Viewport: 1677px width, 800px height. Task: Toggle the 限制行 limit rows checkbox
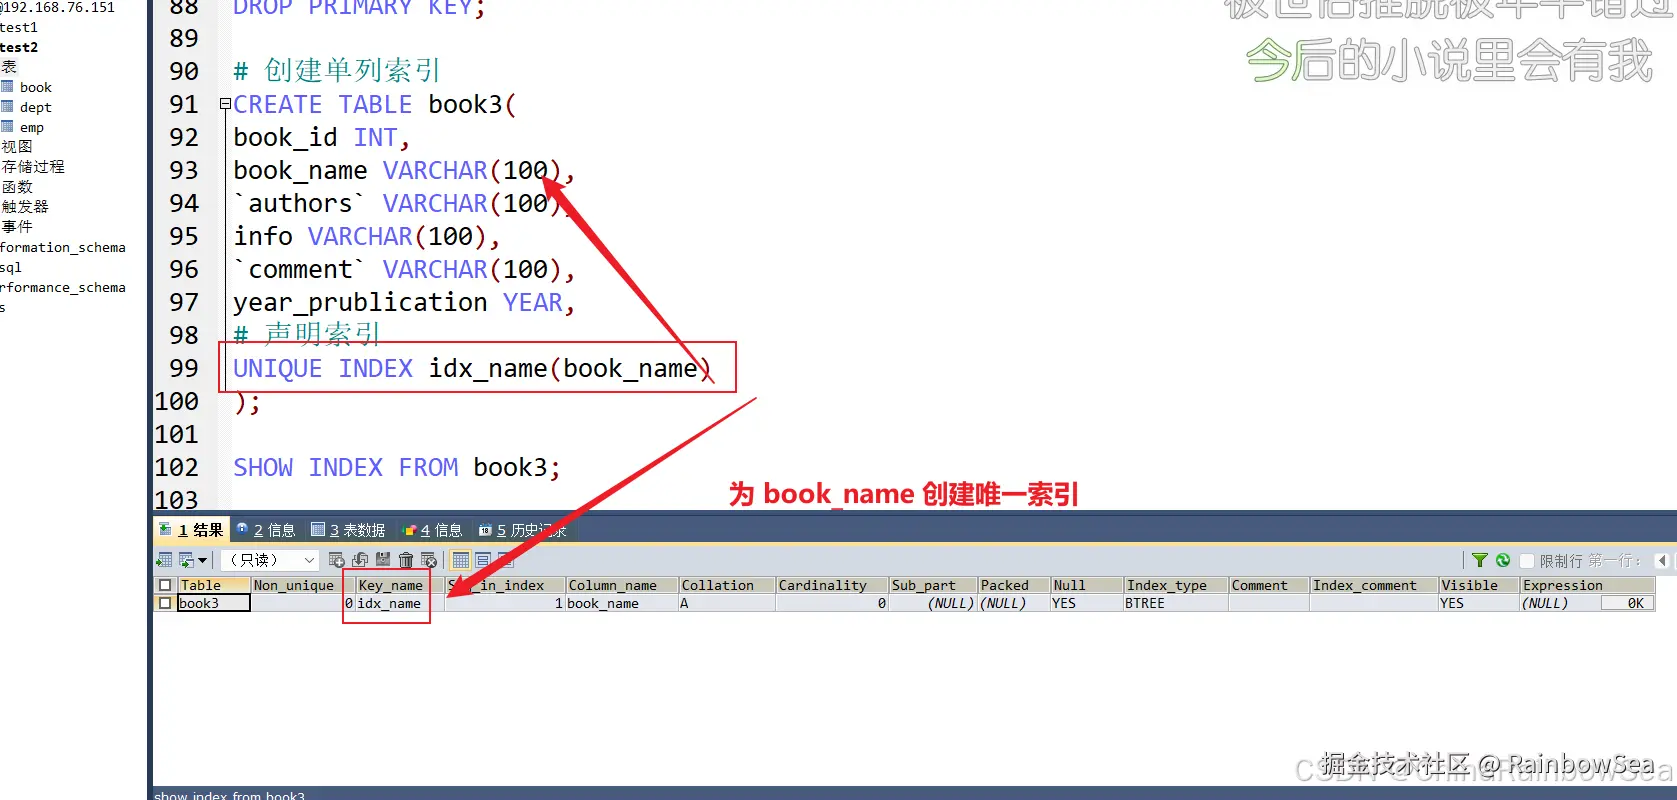pos(1527,561)
